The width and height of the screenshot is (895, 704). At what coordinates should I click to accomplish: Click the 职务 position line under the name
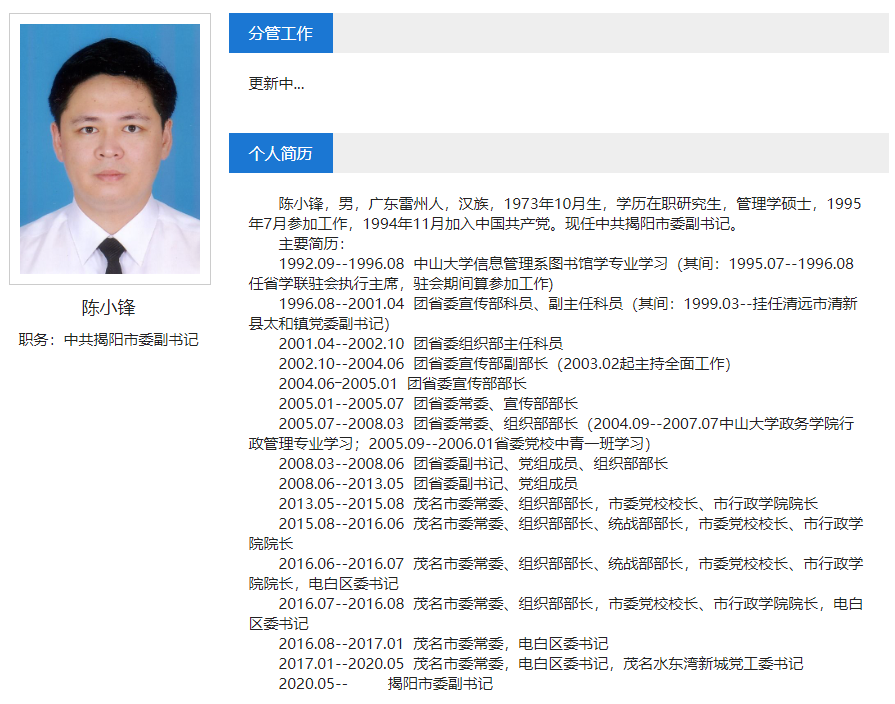pos(109,340)
